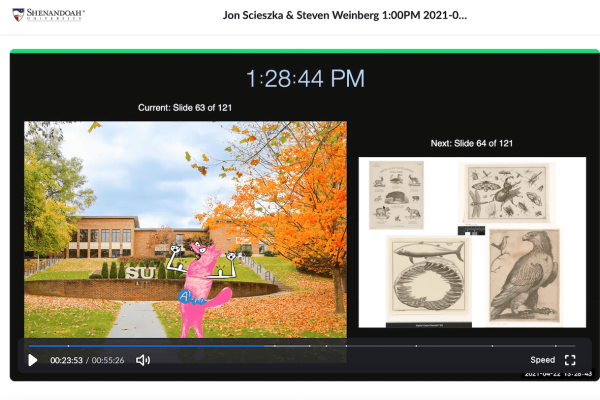Click the "Current: Slide 63 of 121" label
600x400 pixels.
tap(185, 107)
